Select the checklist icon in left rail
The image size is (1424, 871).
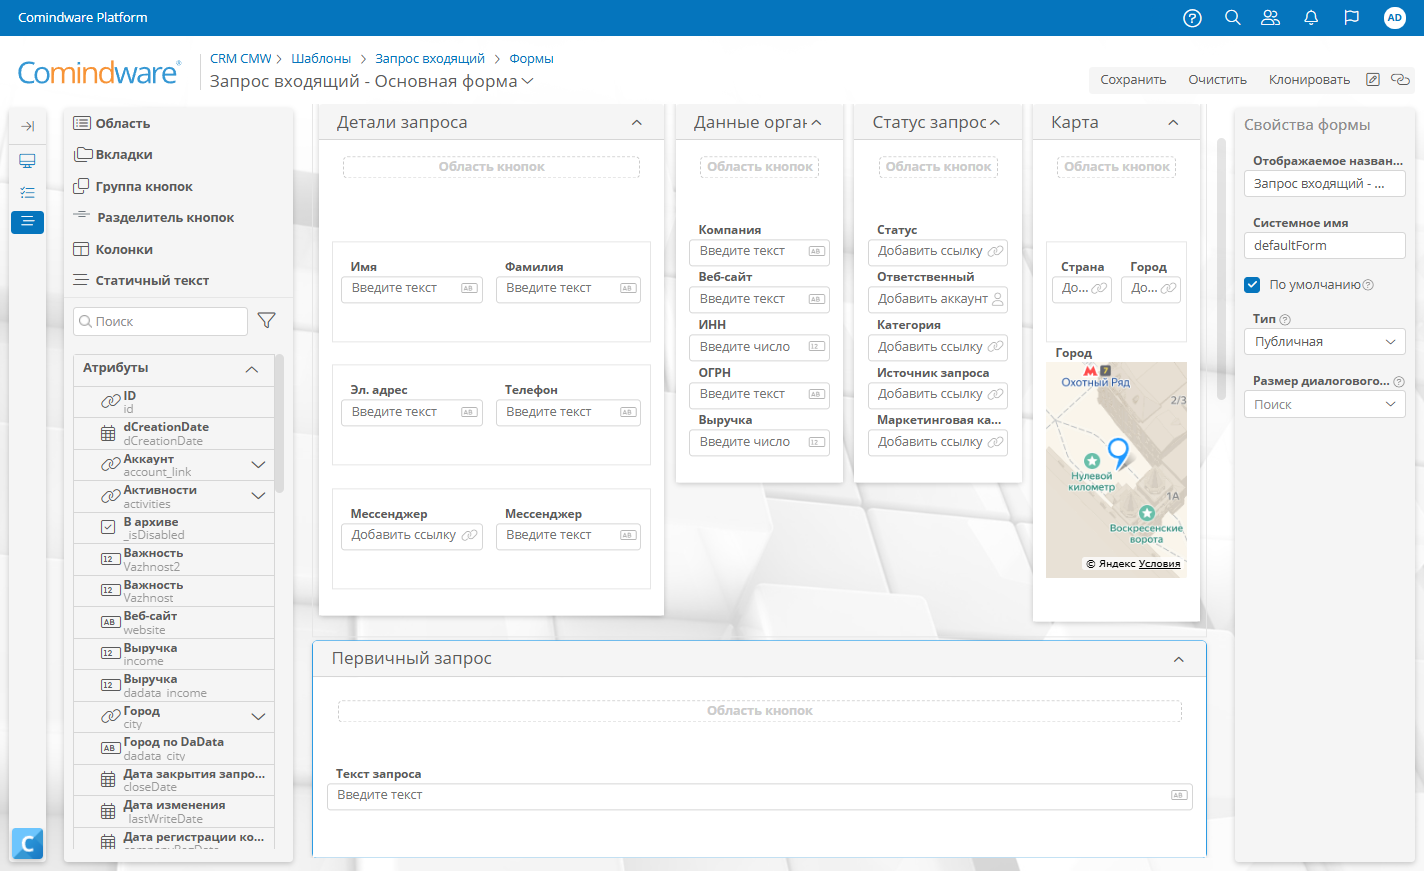(27, 192)
